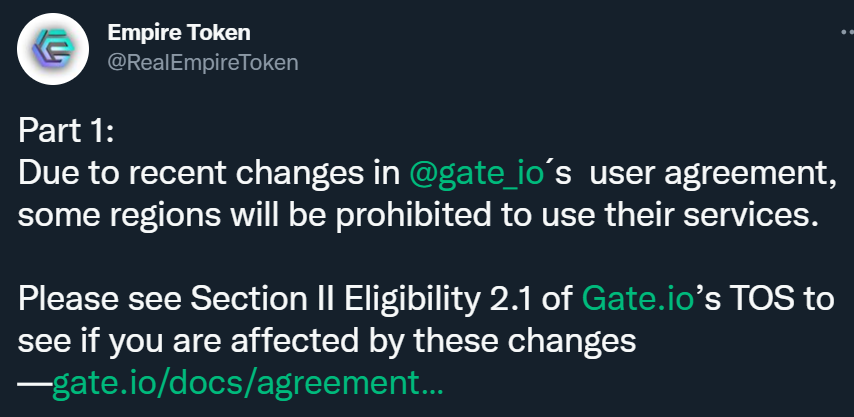
Task: Follow the green Gate.io link
Action: [x=638, y=299]
